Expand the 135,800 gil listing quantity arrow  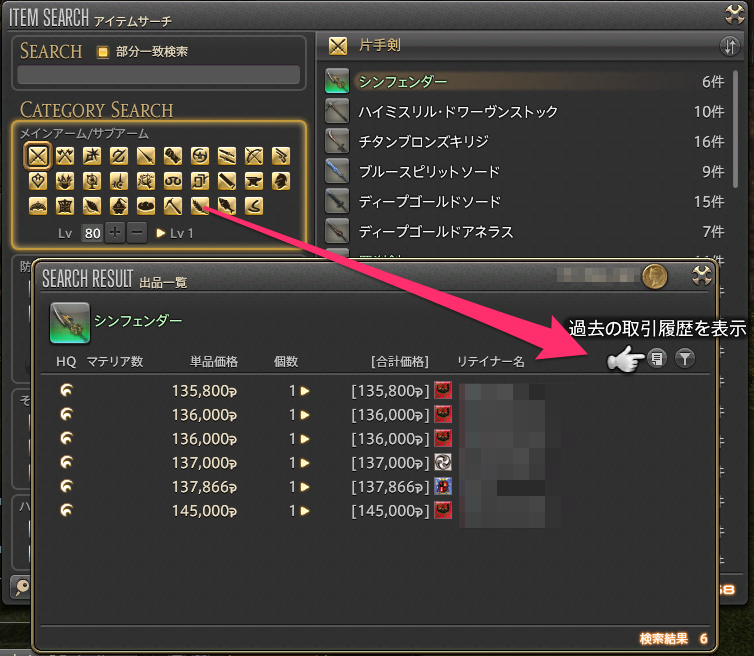tap(305, 391)
